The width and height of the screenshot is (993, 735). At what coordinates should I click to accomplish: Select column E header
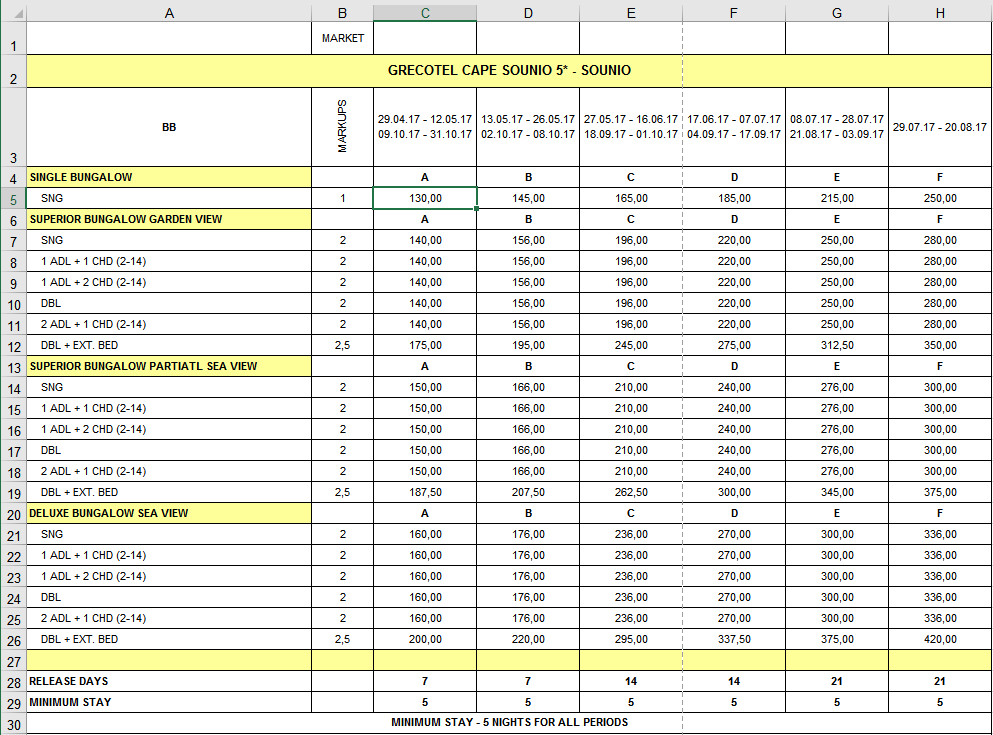click(631, 13)
